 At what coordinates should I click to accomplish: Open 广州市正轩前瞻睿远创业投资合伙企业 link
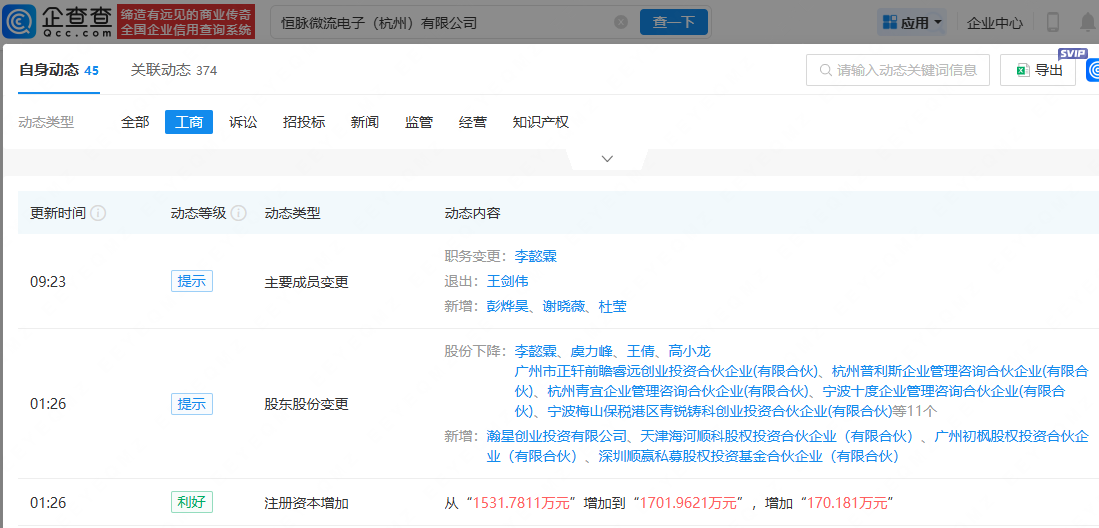coord(666,371)
